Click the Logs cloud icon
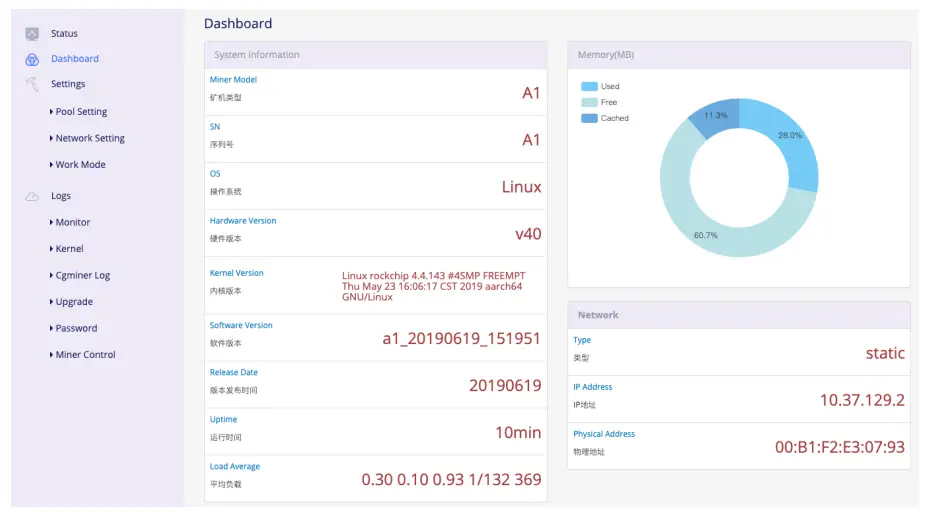 pyautogui.click(x=32, y=196)
